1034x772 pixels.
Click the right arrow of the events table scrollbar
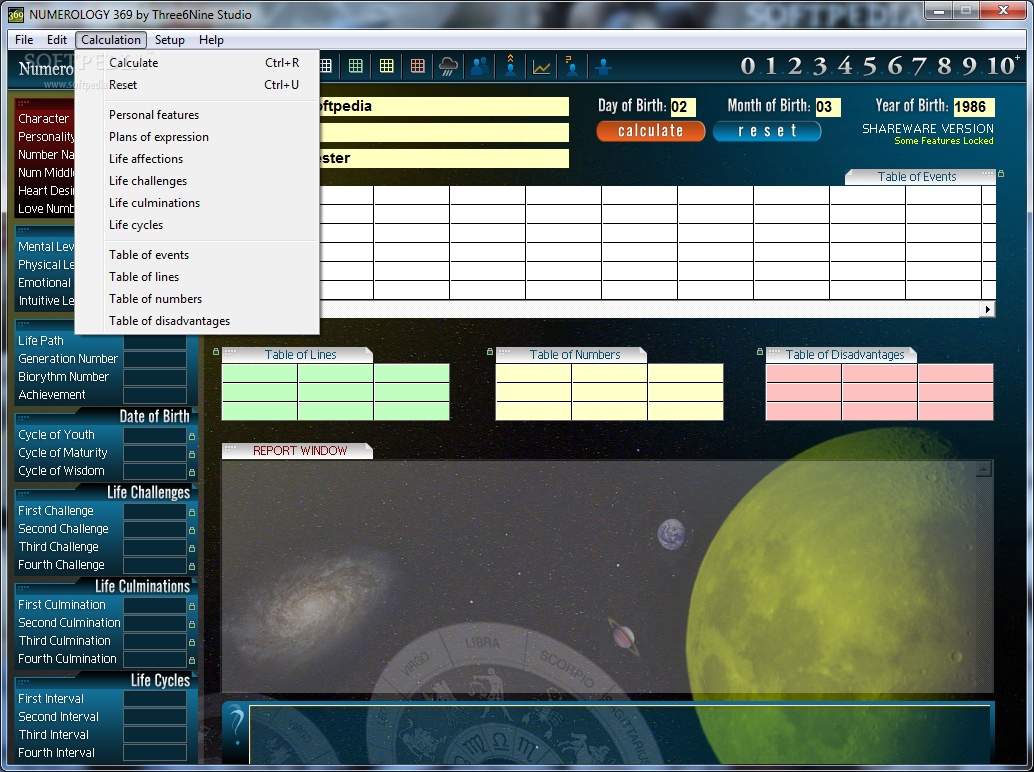pos(987,309)
